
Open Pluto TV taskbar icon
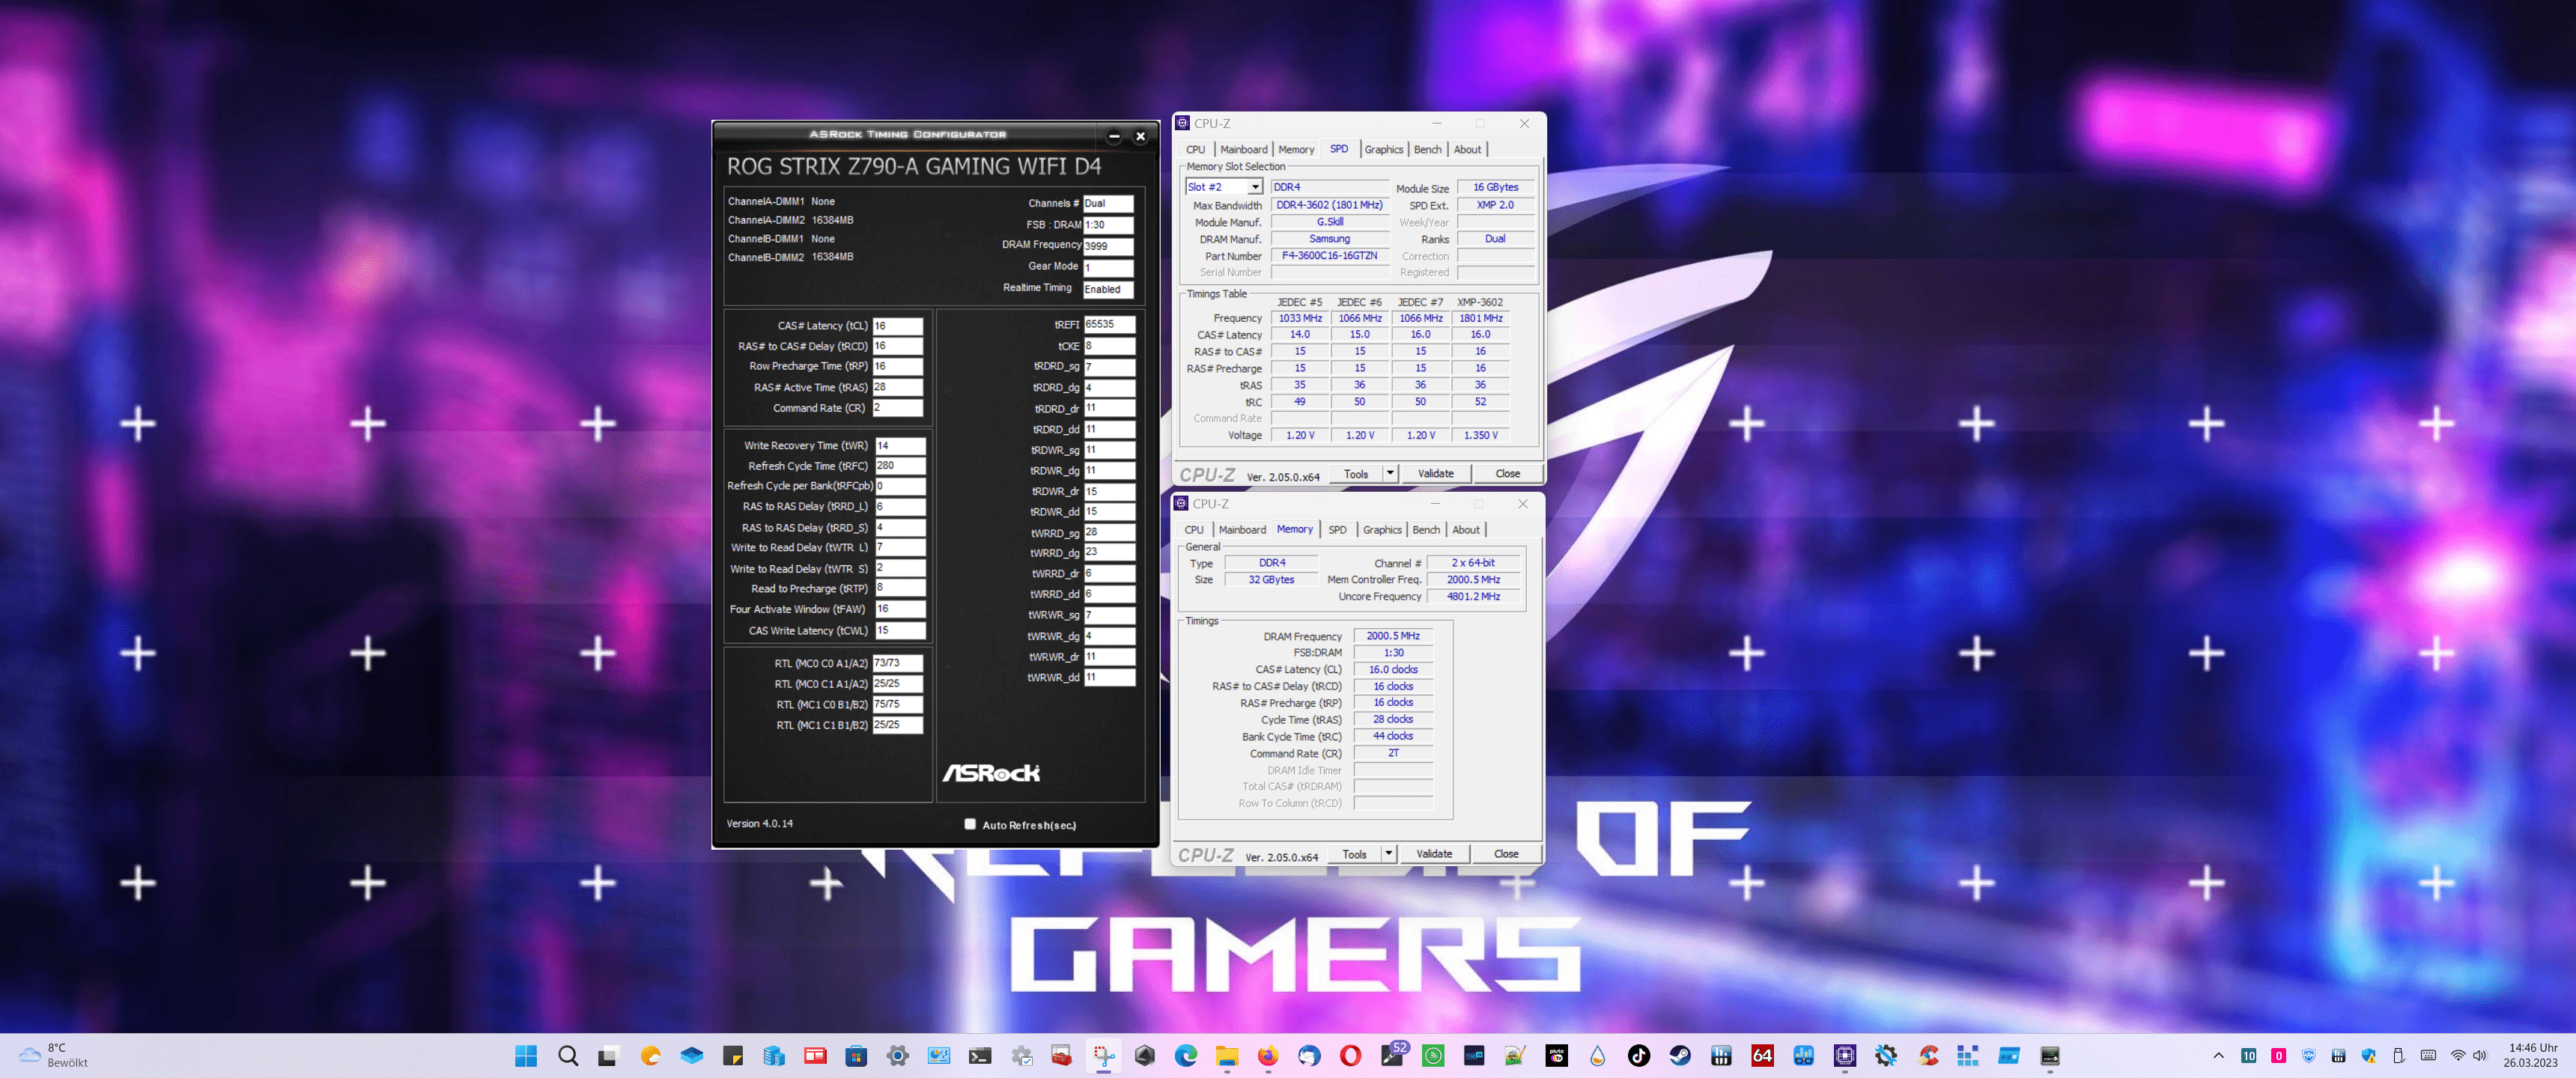pyautogui.click(x=1557, y=1056)
